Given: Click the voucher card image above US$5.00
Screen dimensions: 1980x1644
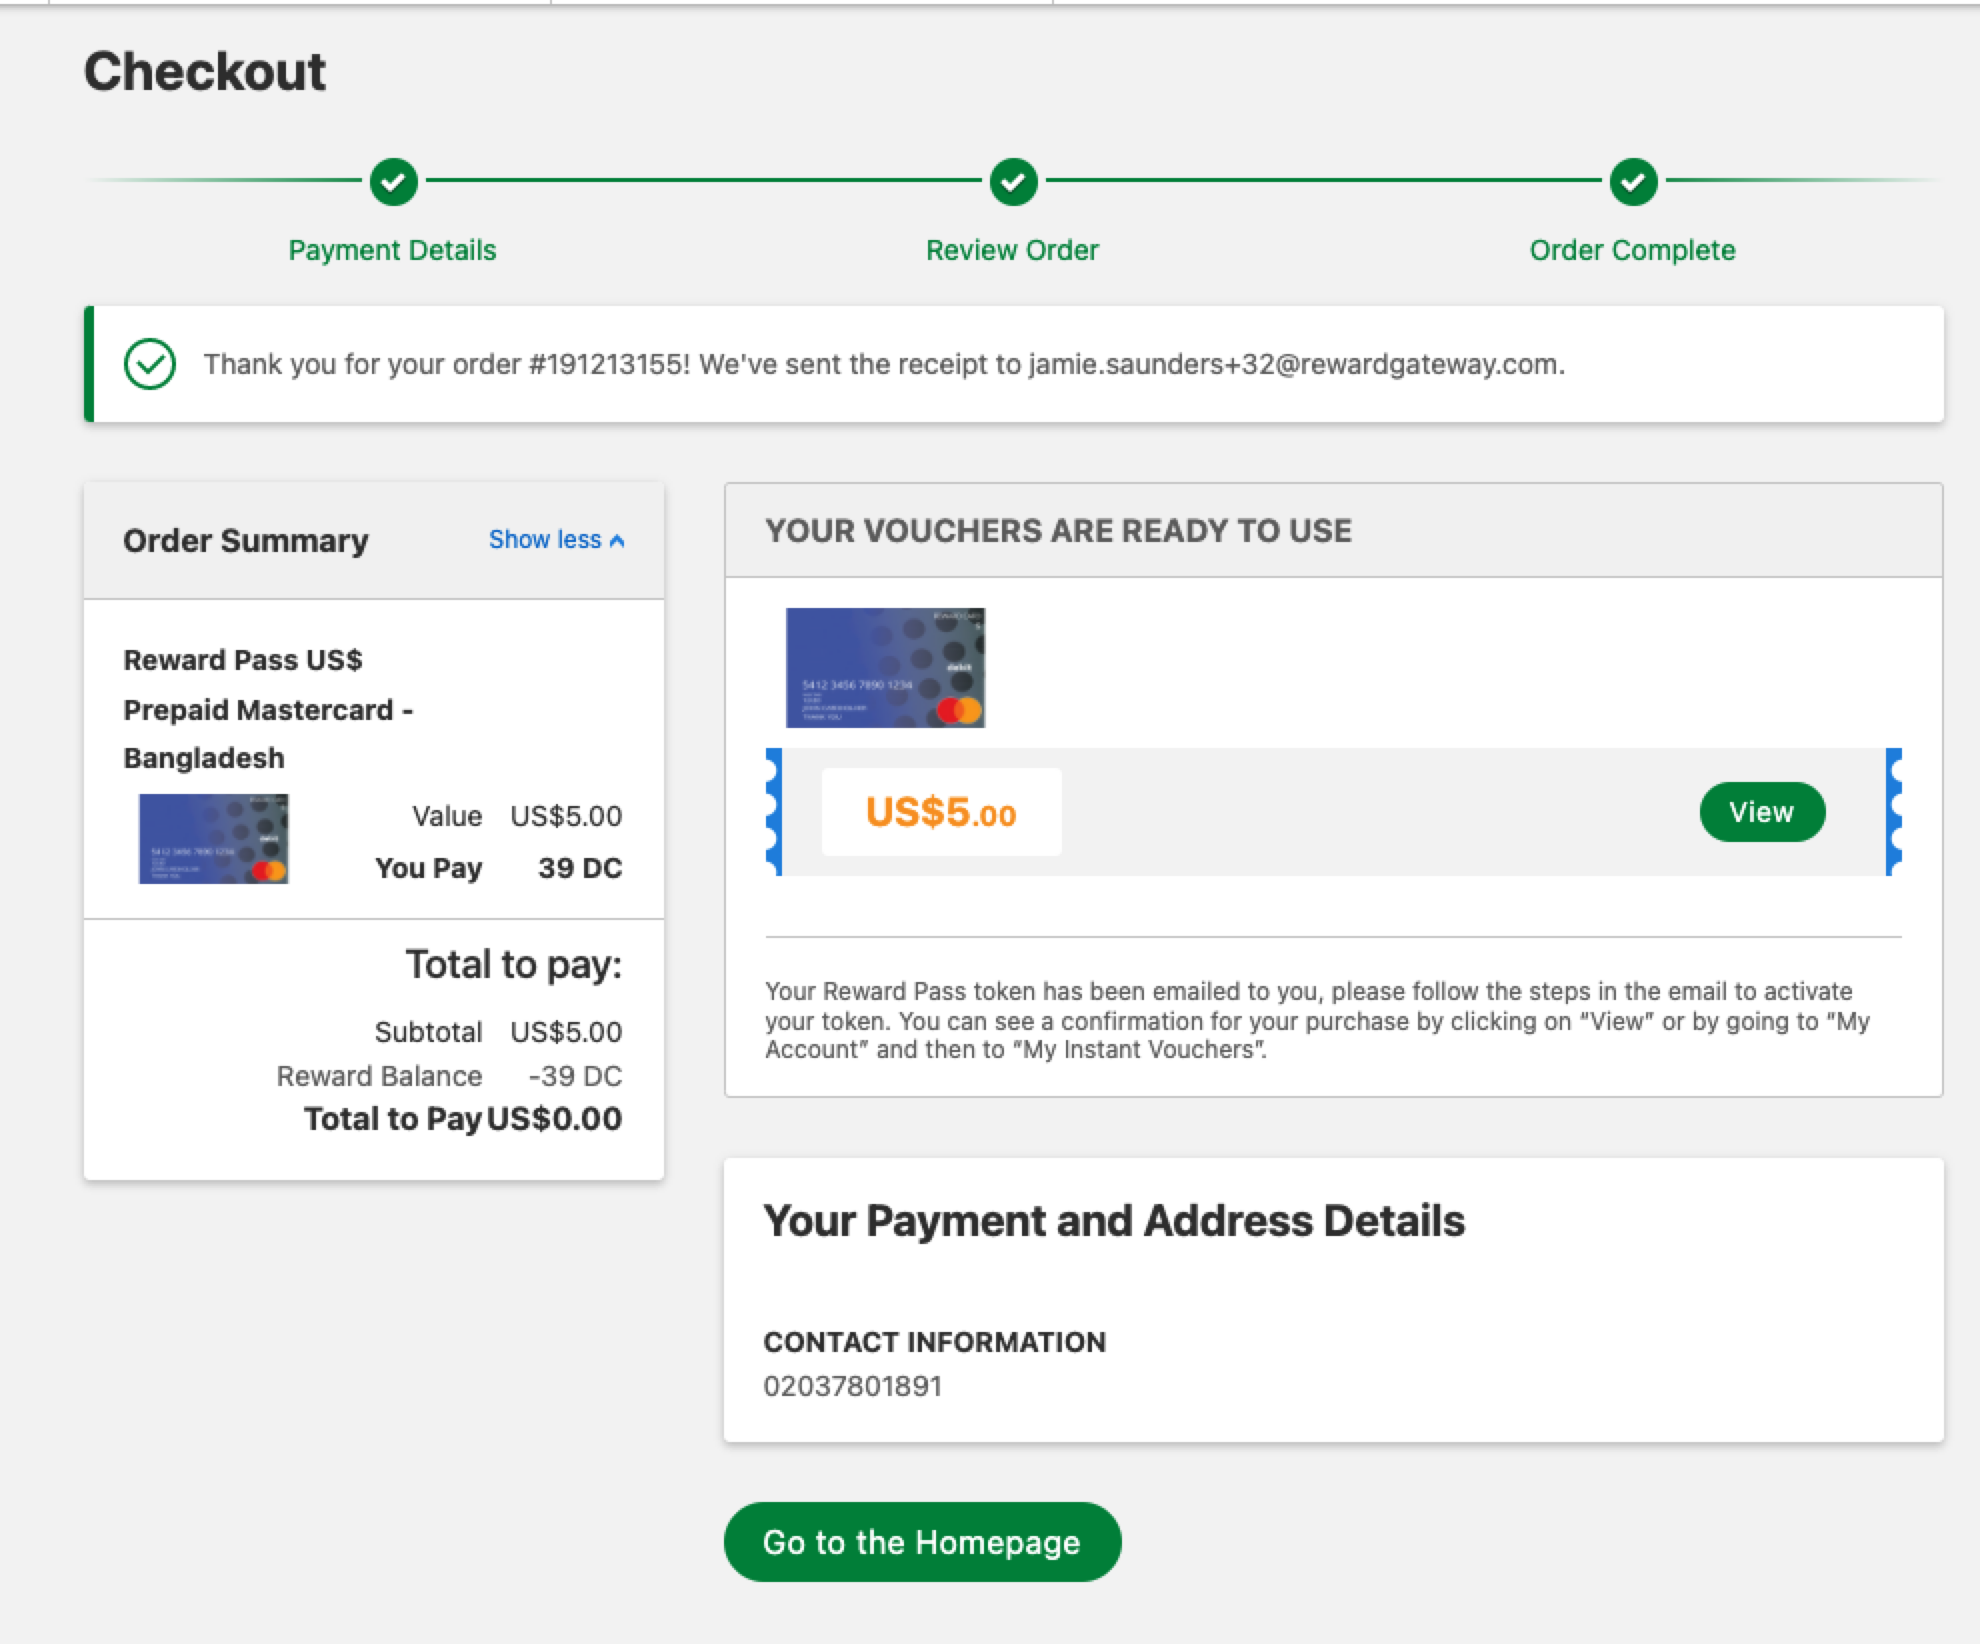Looking at the screenshot, I should tap(885, 667).
